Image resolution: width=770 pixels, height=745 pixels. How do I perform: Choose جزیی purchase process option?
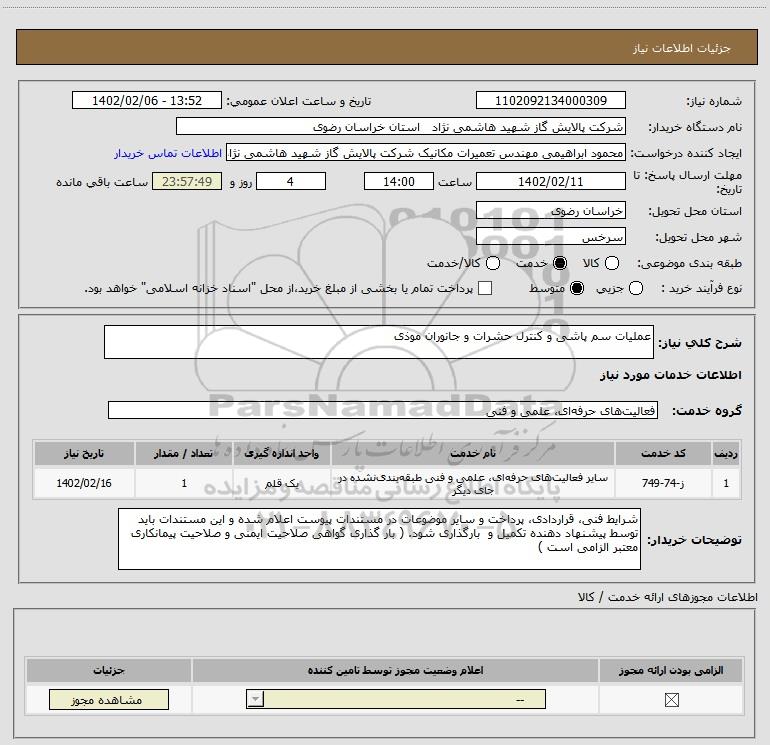tap(635, 288)
